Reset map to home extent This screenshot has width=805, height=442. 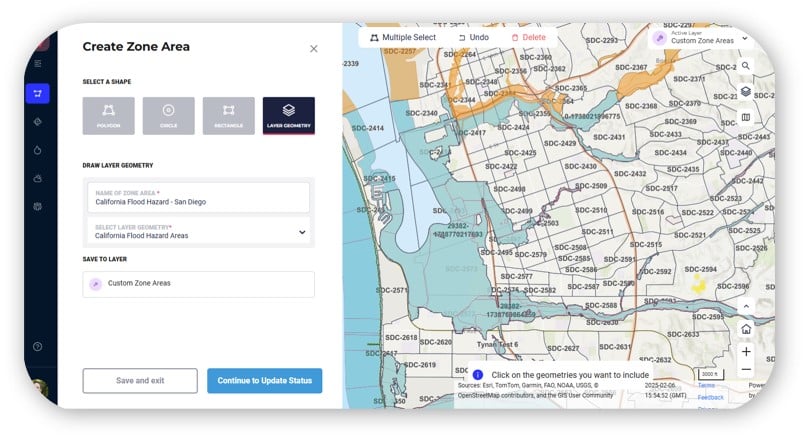click(x=746, y=329)
